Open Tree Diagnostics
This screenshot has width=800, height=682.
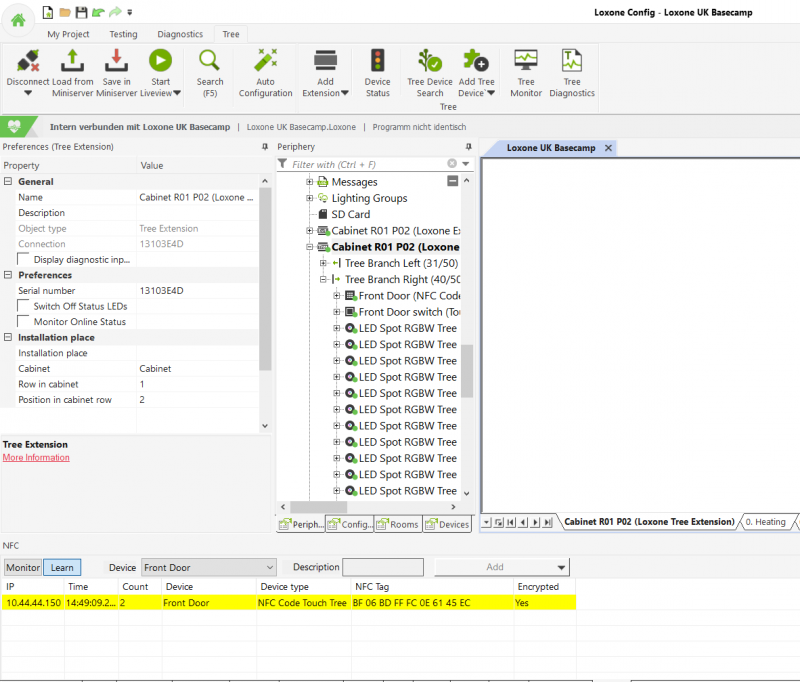pyautogui.click(x=572, y=61)
